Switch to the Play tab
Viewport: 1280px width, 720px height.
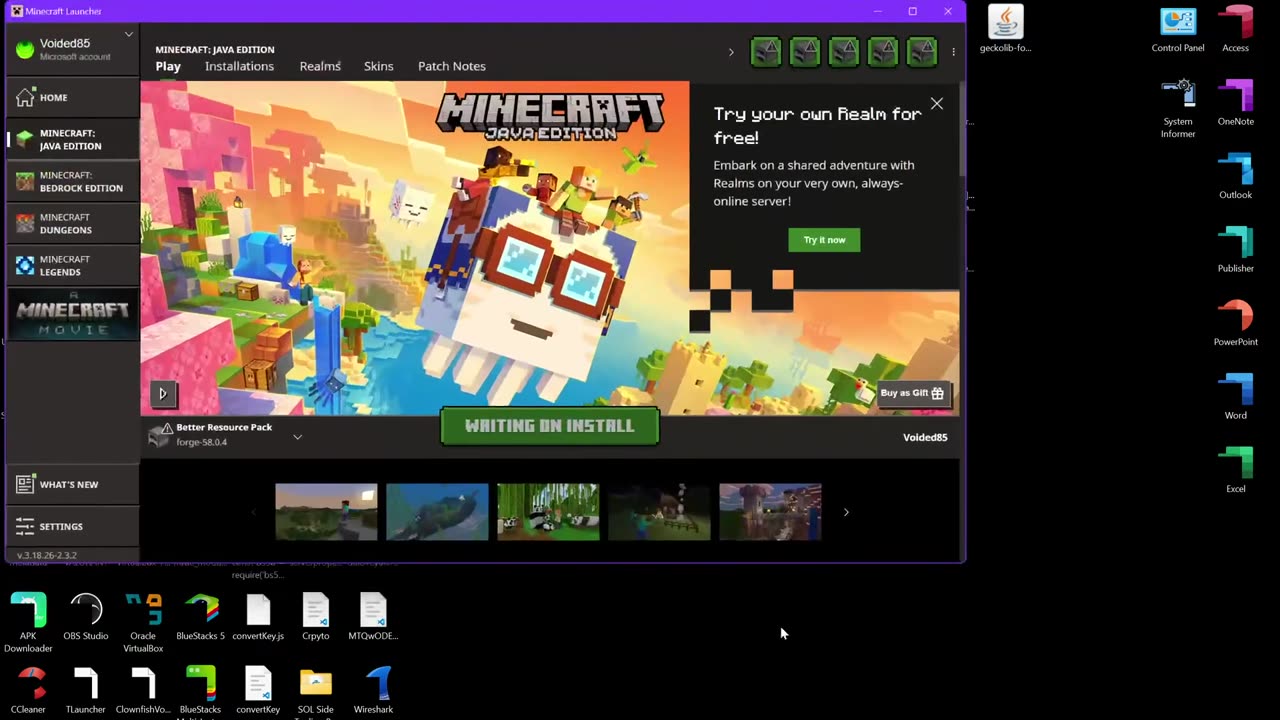168,66
